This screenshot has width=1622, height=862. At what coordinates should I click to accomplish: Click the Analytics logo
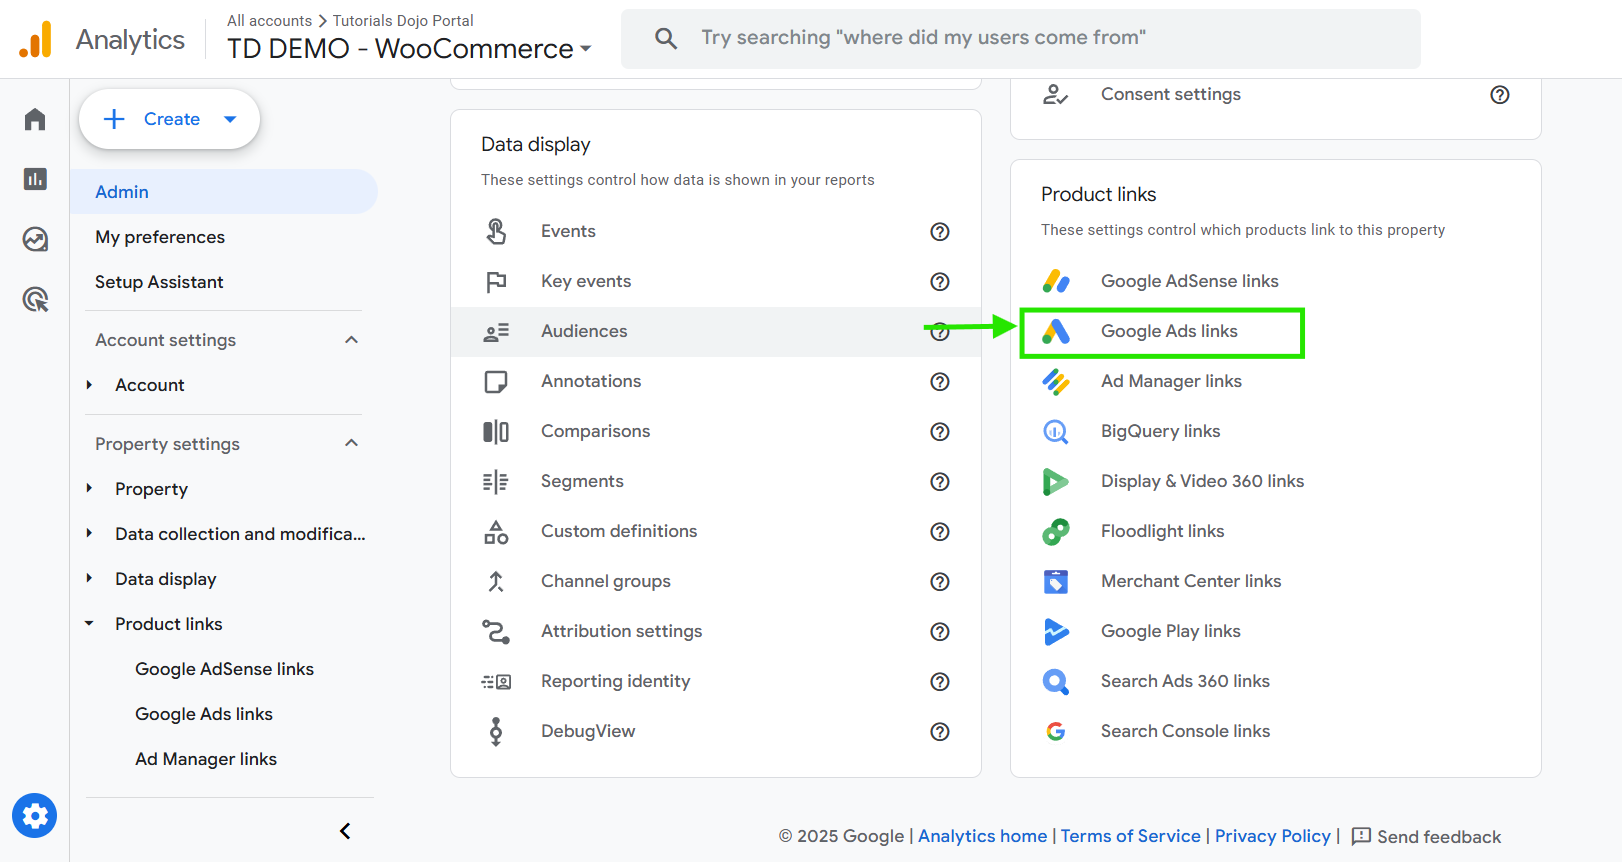coord(35,40)
